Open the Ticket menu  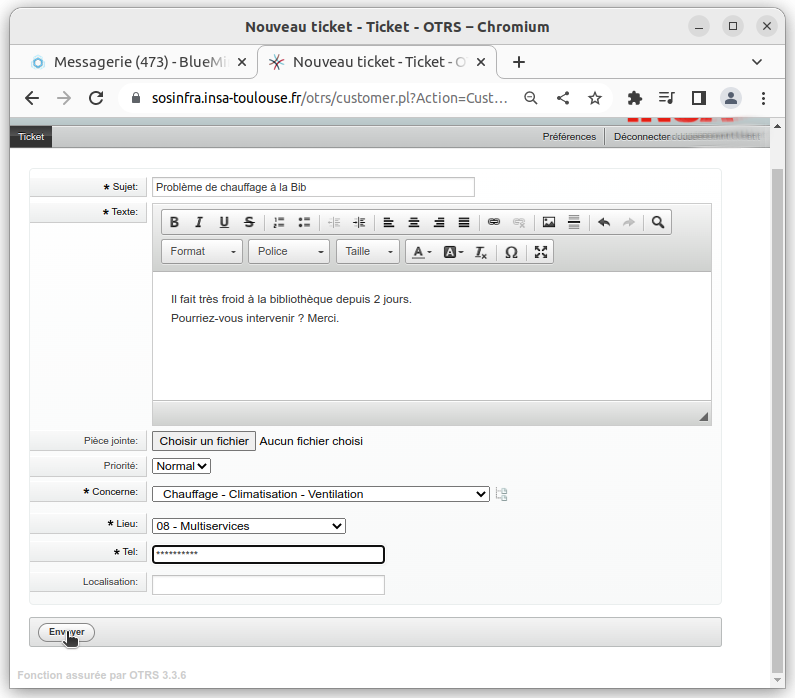[x=31, y=137]
